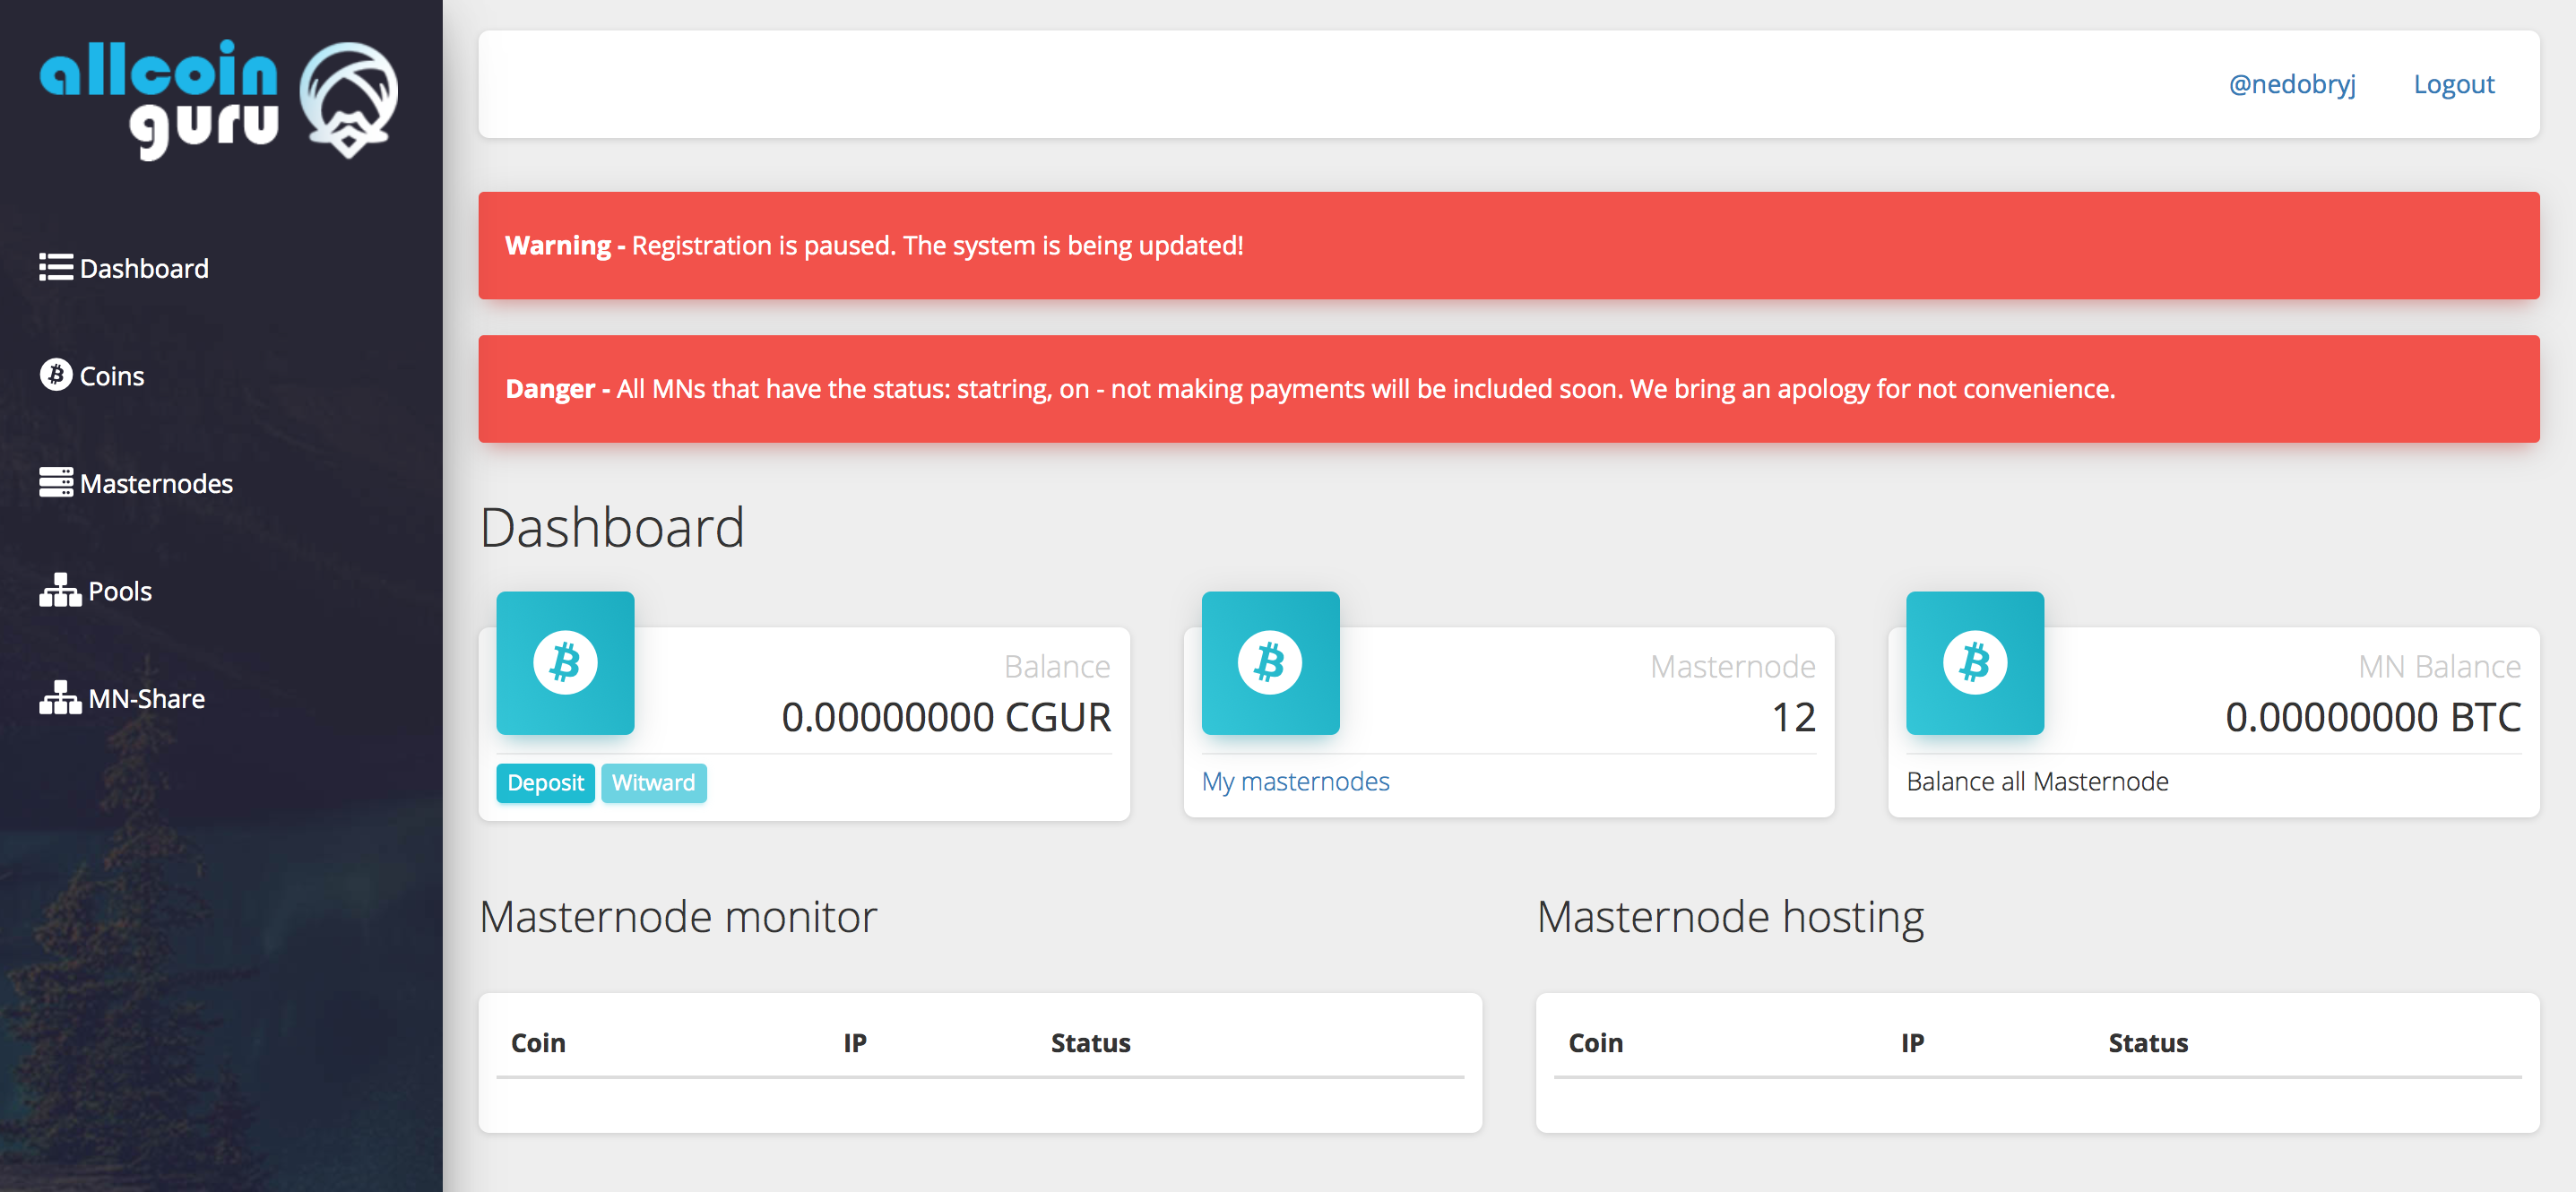This screenshot has width=2576, height=1192.
Task: Go to the Masternodes section
Action: click(136, 483)
